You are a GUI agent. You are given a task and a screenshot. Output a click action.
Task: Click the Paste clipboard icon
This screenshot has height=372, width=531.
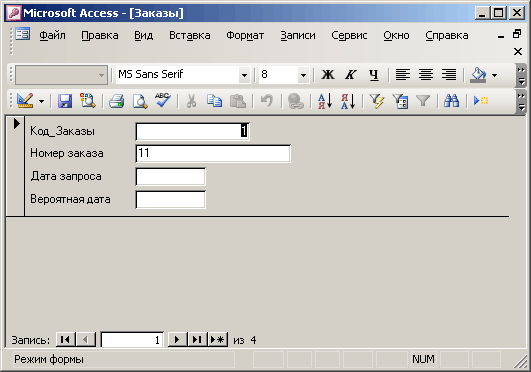click(x=238, y=101)
